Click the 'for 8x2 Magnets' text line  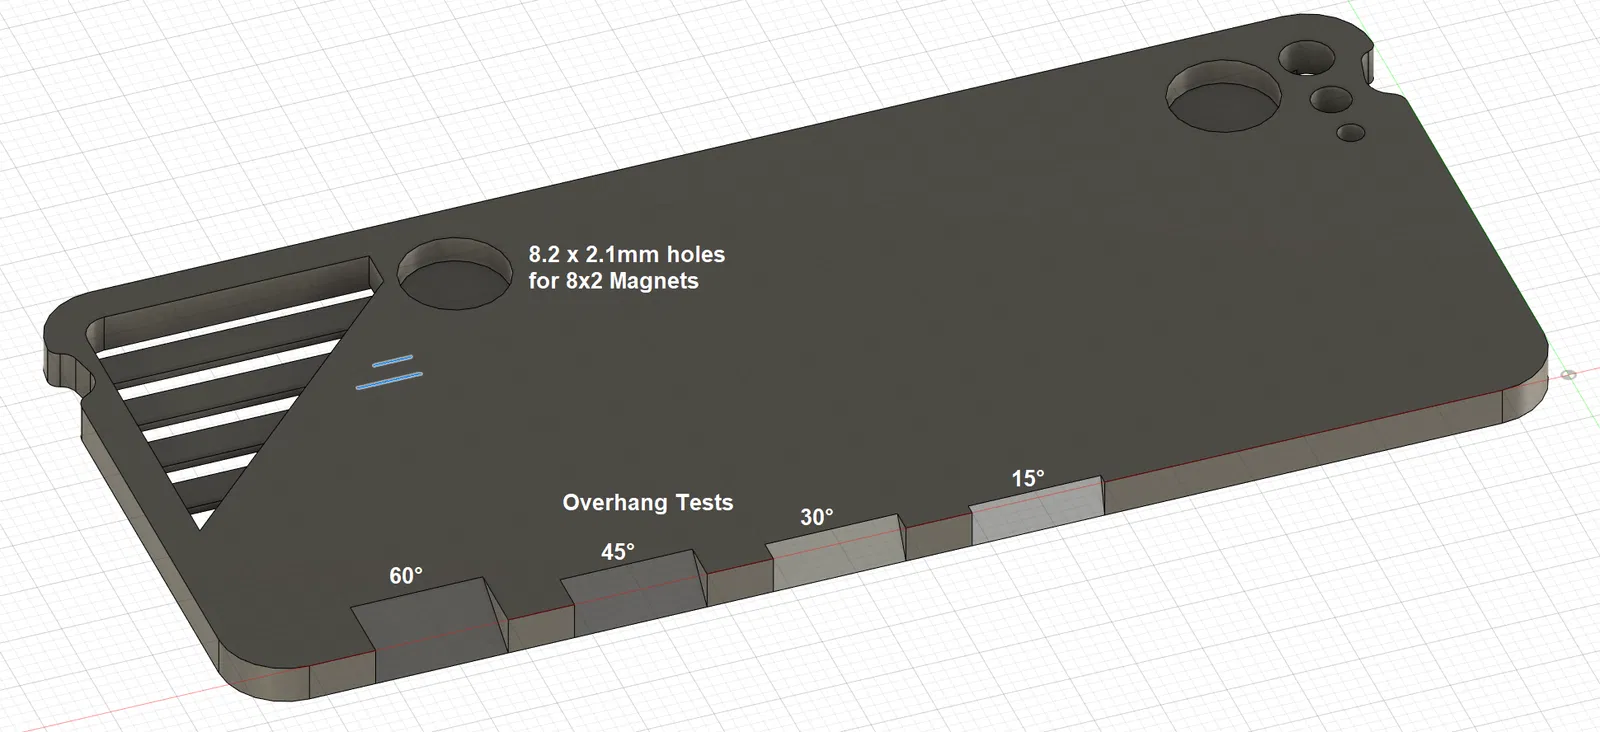tap(614, 281)
